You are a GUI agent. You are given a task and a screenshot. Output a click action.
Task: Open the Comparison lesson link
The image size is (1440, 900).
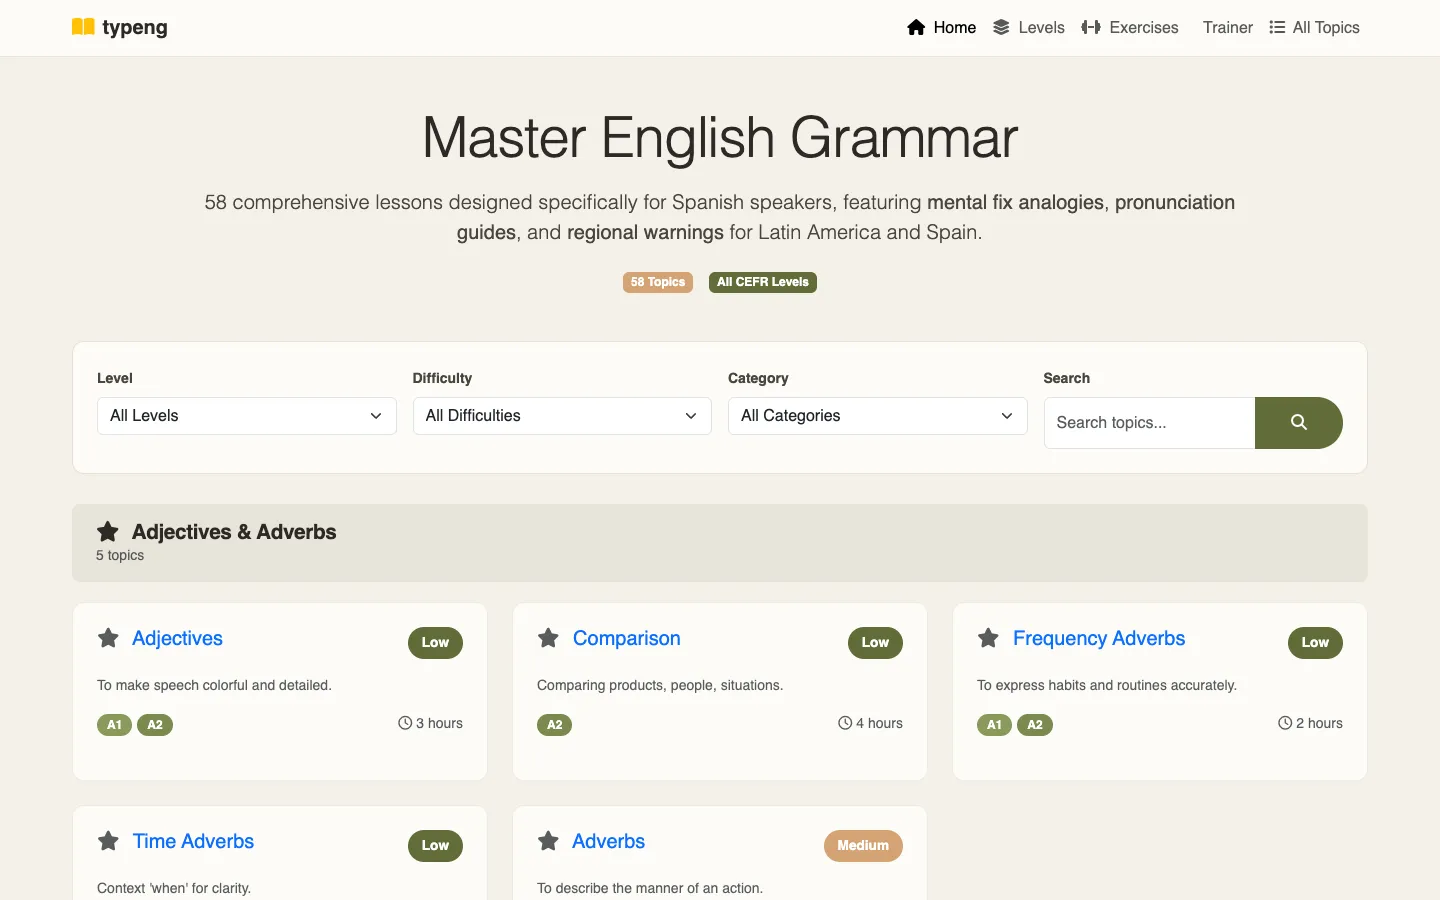(626, 638)
